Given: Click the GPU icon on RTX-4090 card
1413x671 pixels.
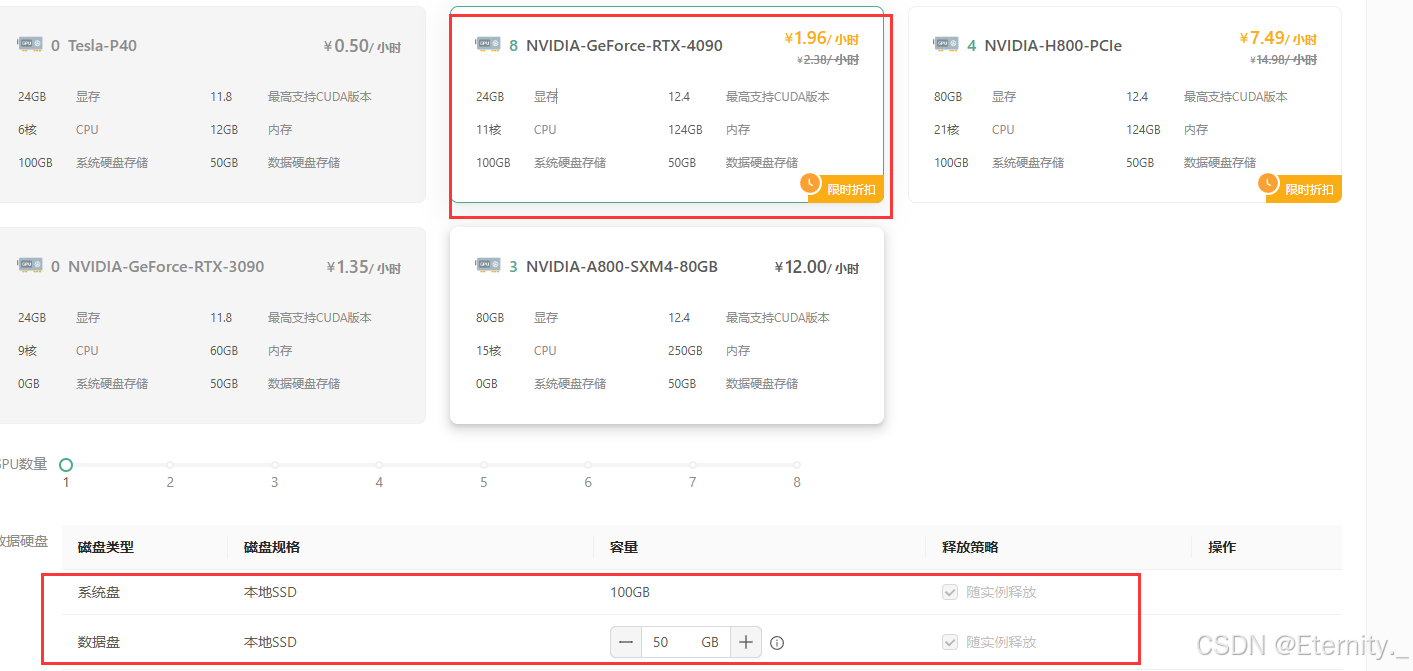Looking at the screenshot, I should coord(488,45).
